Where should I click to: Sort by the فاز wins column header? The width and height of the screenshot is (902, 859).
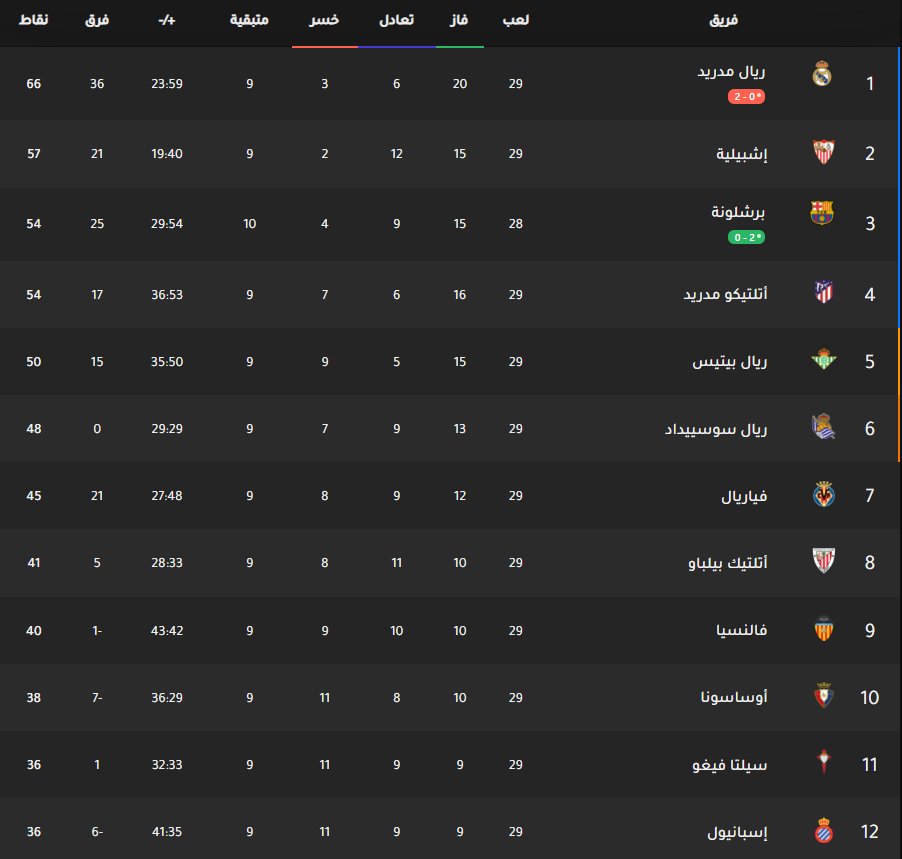click(459, 20)
